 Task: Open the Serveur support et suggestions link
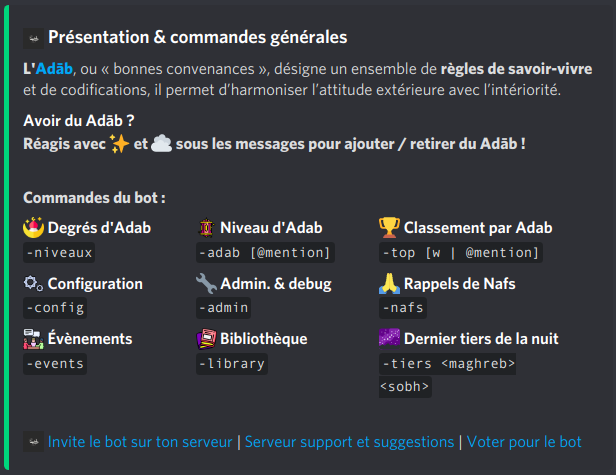[348, 441]
